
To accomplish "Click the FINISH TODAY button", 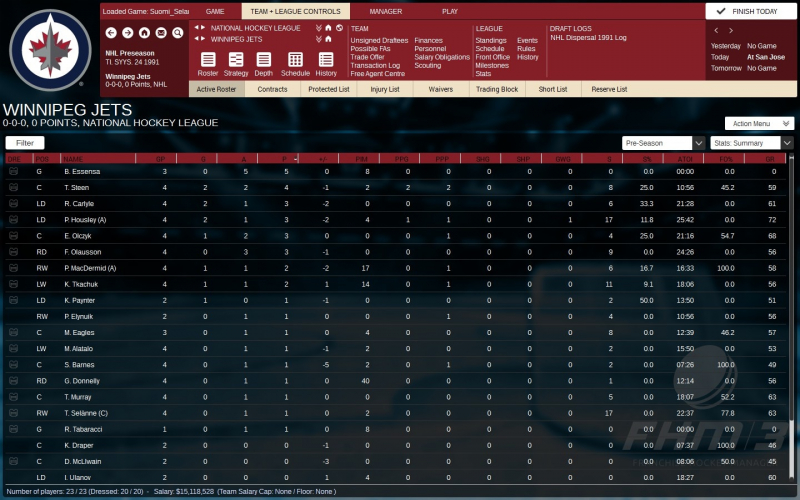I will point(751,11).
